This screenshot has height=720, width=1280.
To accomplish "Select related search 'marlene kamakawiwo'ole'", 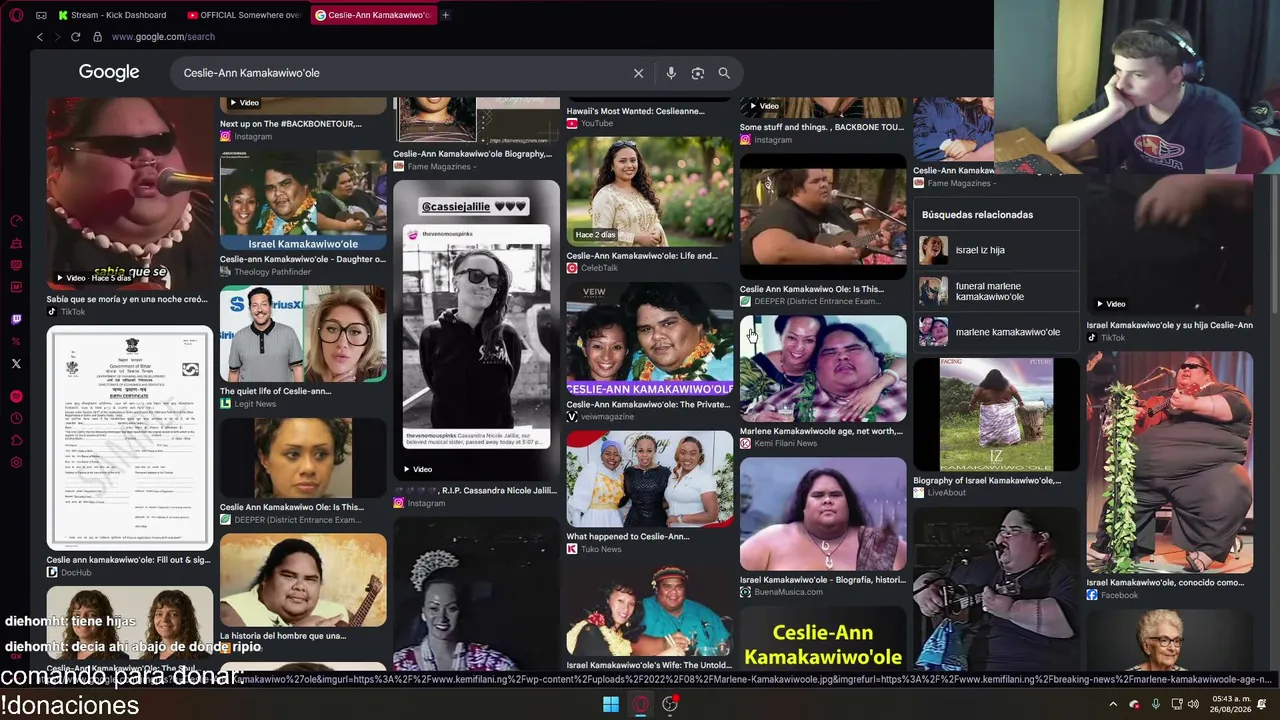I will point(997,332).
